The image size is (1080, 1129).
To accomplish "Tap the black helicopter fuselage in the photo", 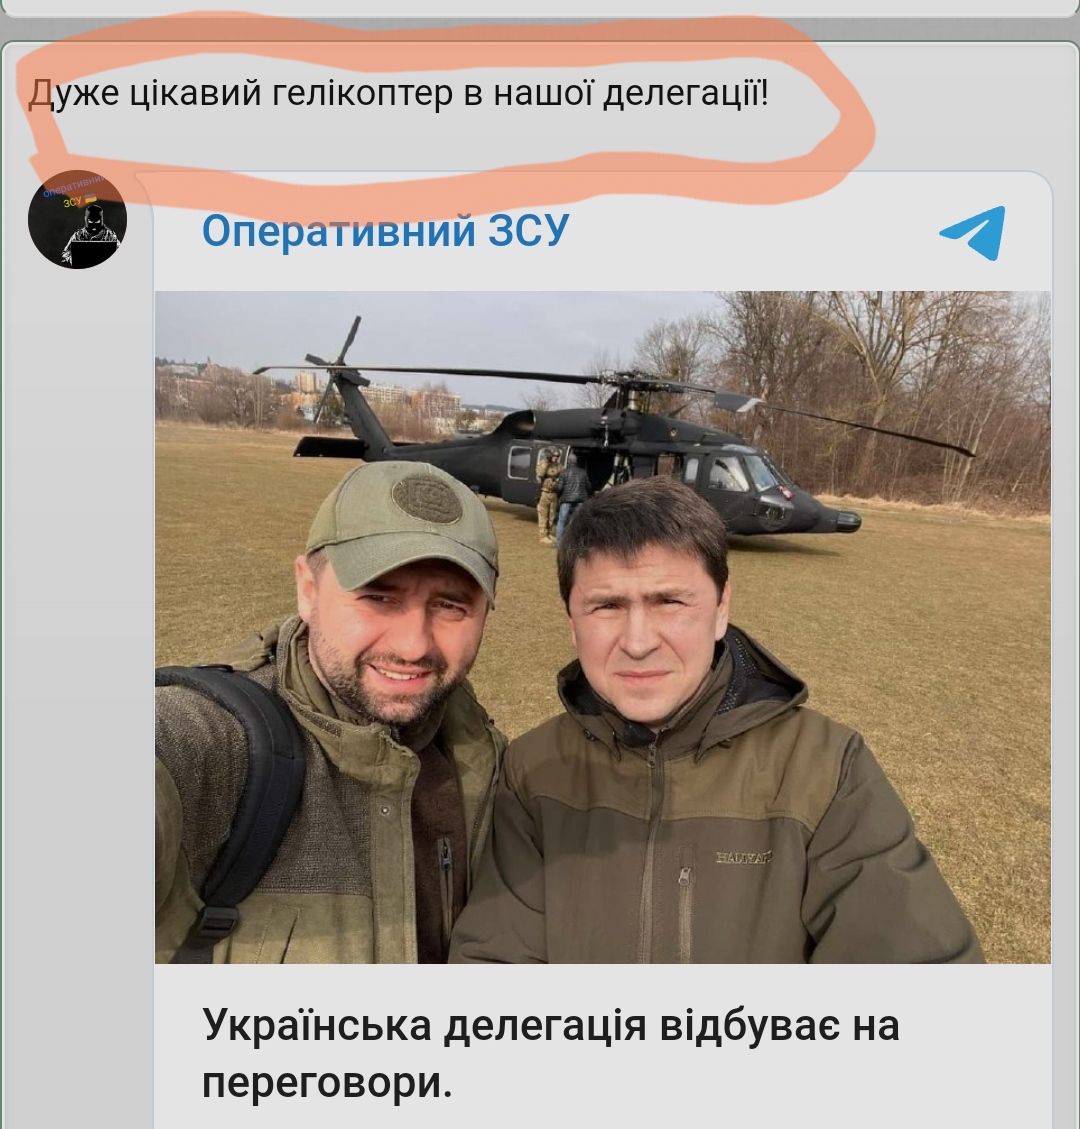I will click(648, 461).
